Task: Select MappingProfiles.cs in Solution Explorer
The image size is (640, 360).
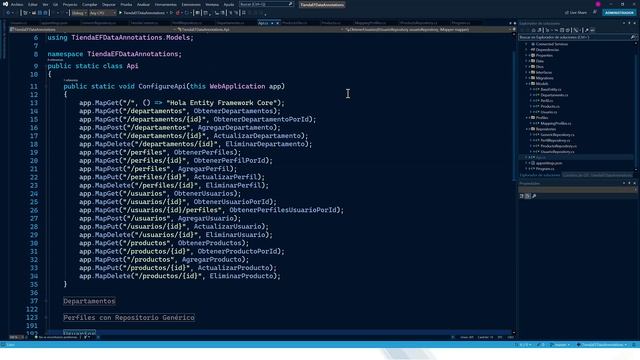Action: (556, 123)
